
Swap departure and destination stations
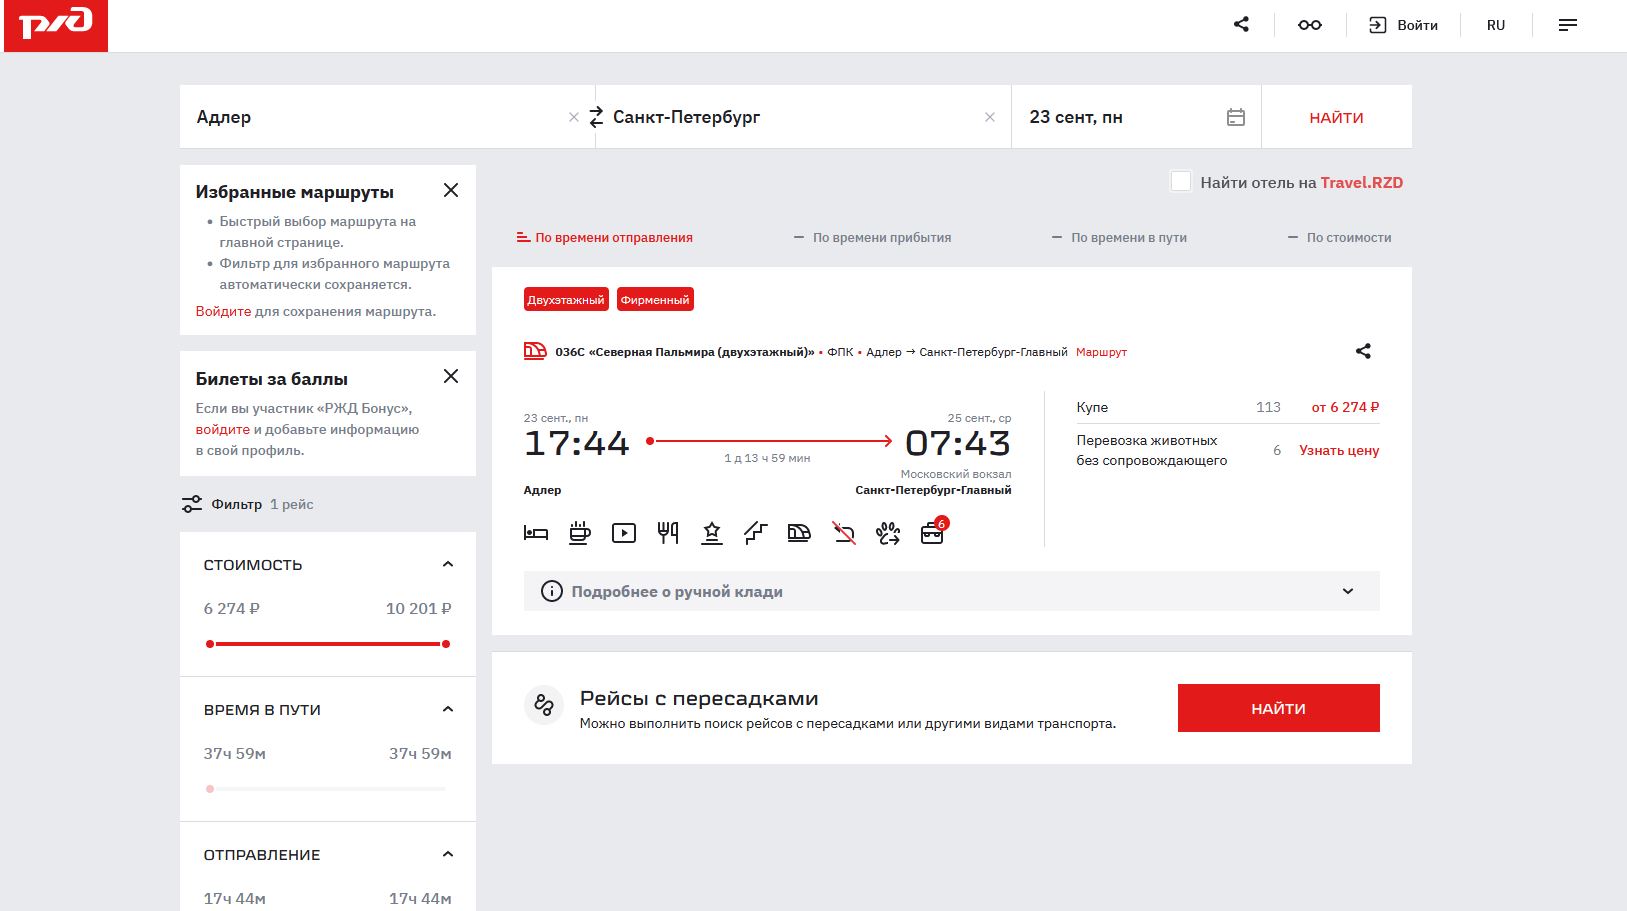coord(596,117)
